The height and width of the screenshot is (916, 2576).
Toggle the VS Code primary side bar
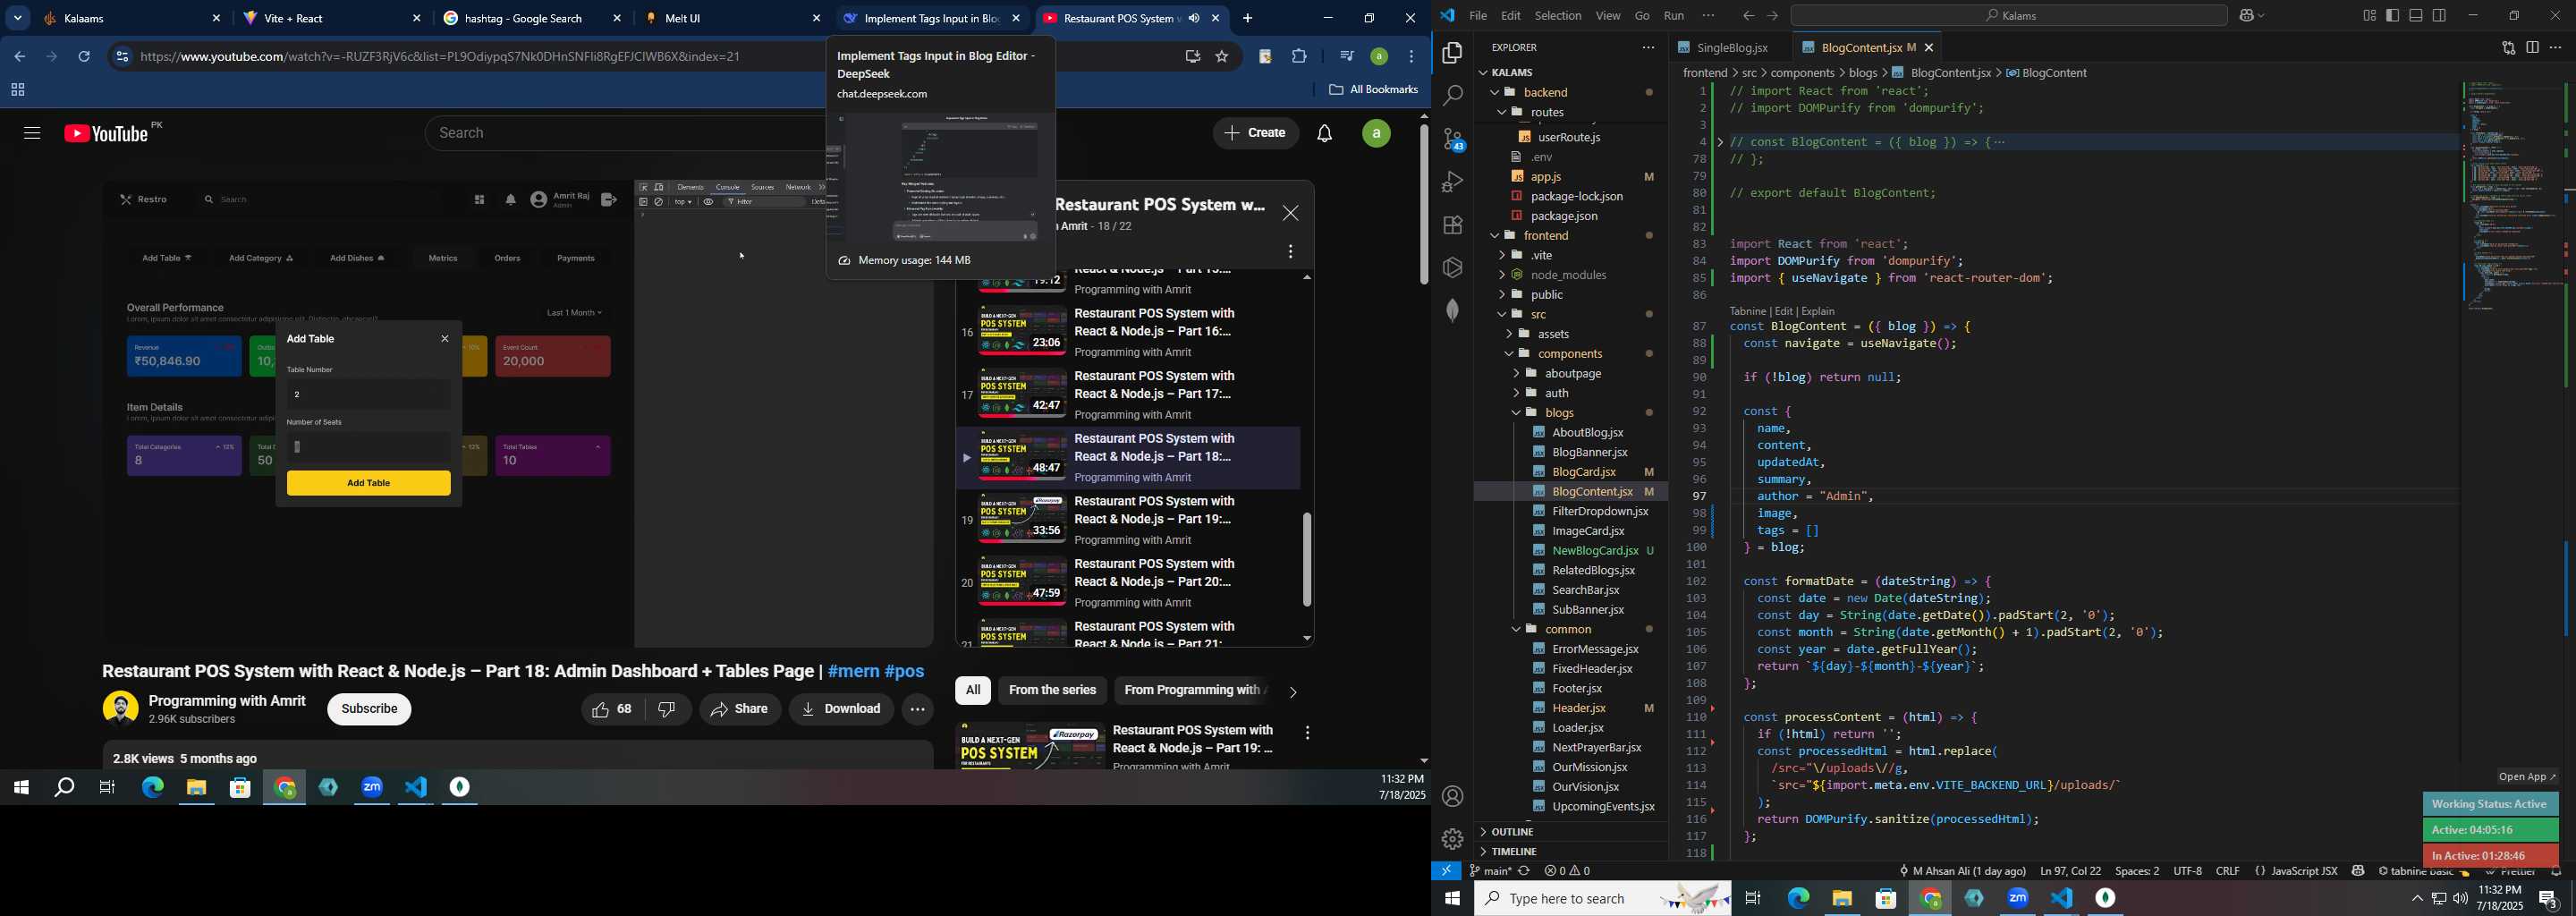tap(2392, 16)
